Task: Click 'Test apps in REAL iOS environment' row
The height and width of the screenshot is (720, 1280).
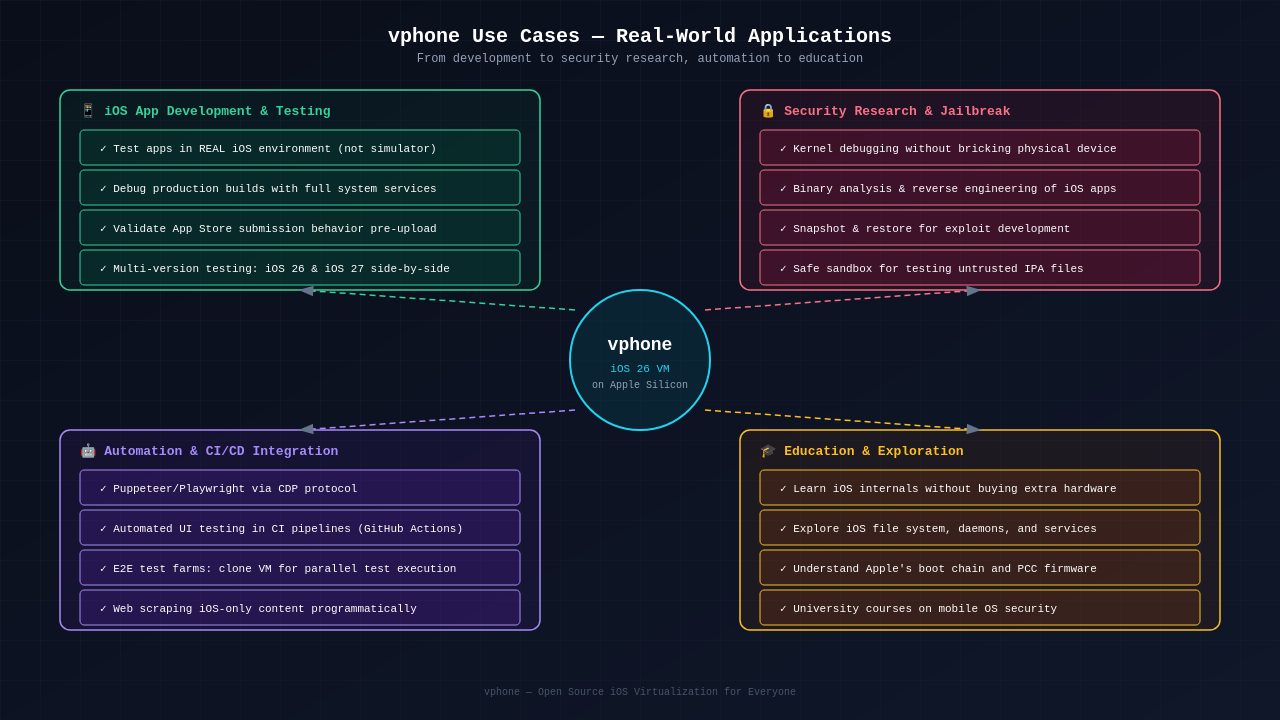Action: click(300, 148)
